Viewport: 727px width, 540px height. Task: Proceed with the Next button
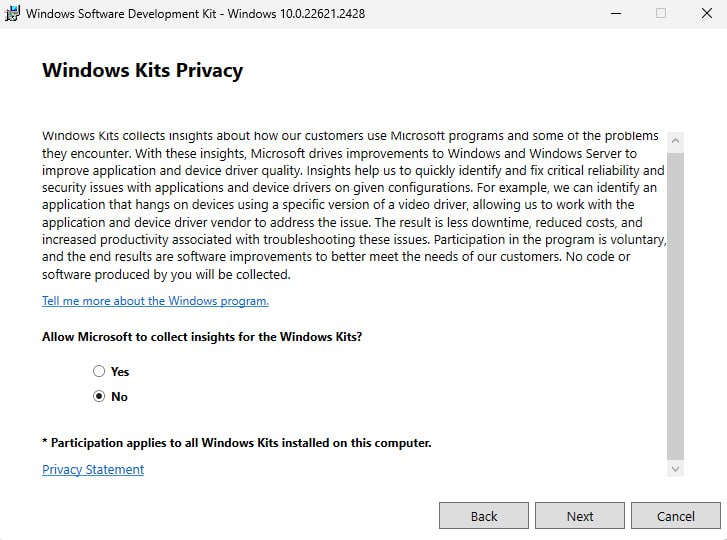click(580, 516)
